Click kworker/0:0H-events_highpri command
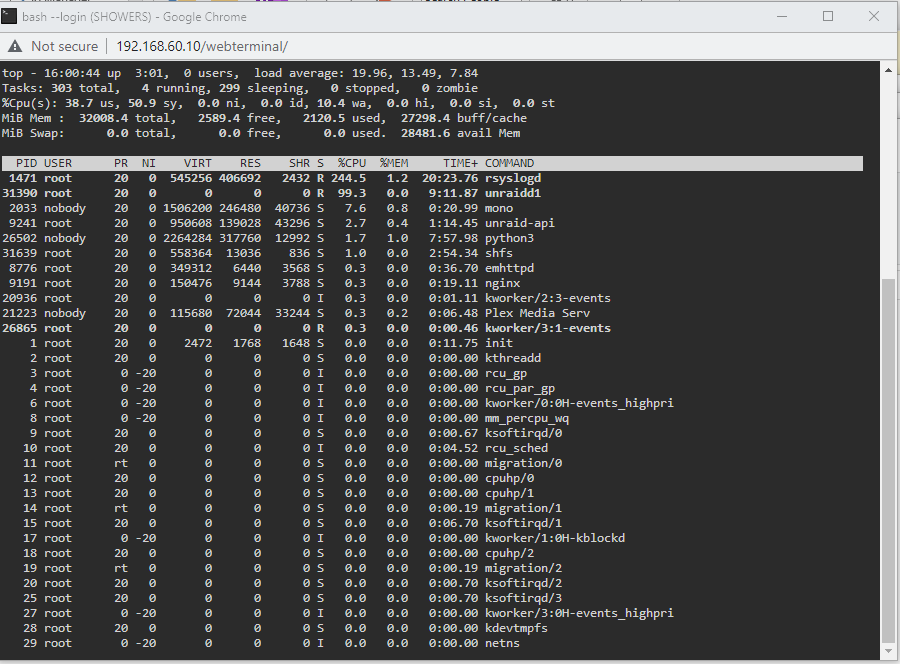The image size is (900, 664). (x=579, y=403)
